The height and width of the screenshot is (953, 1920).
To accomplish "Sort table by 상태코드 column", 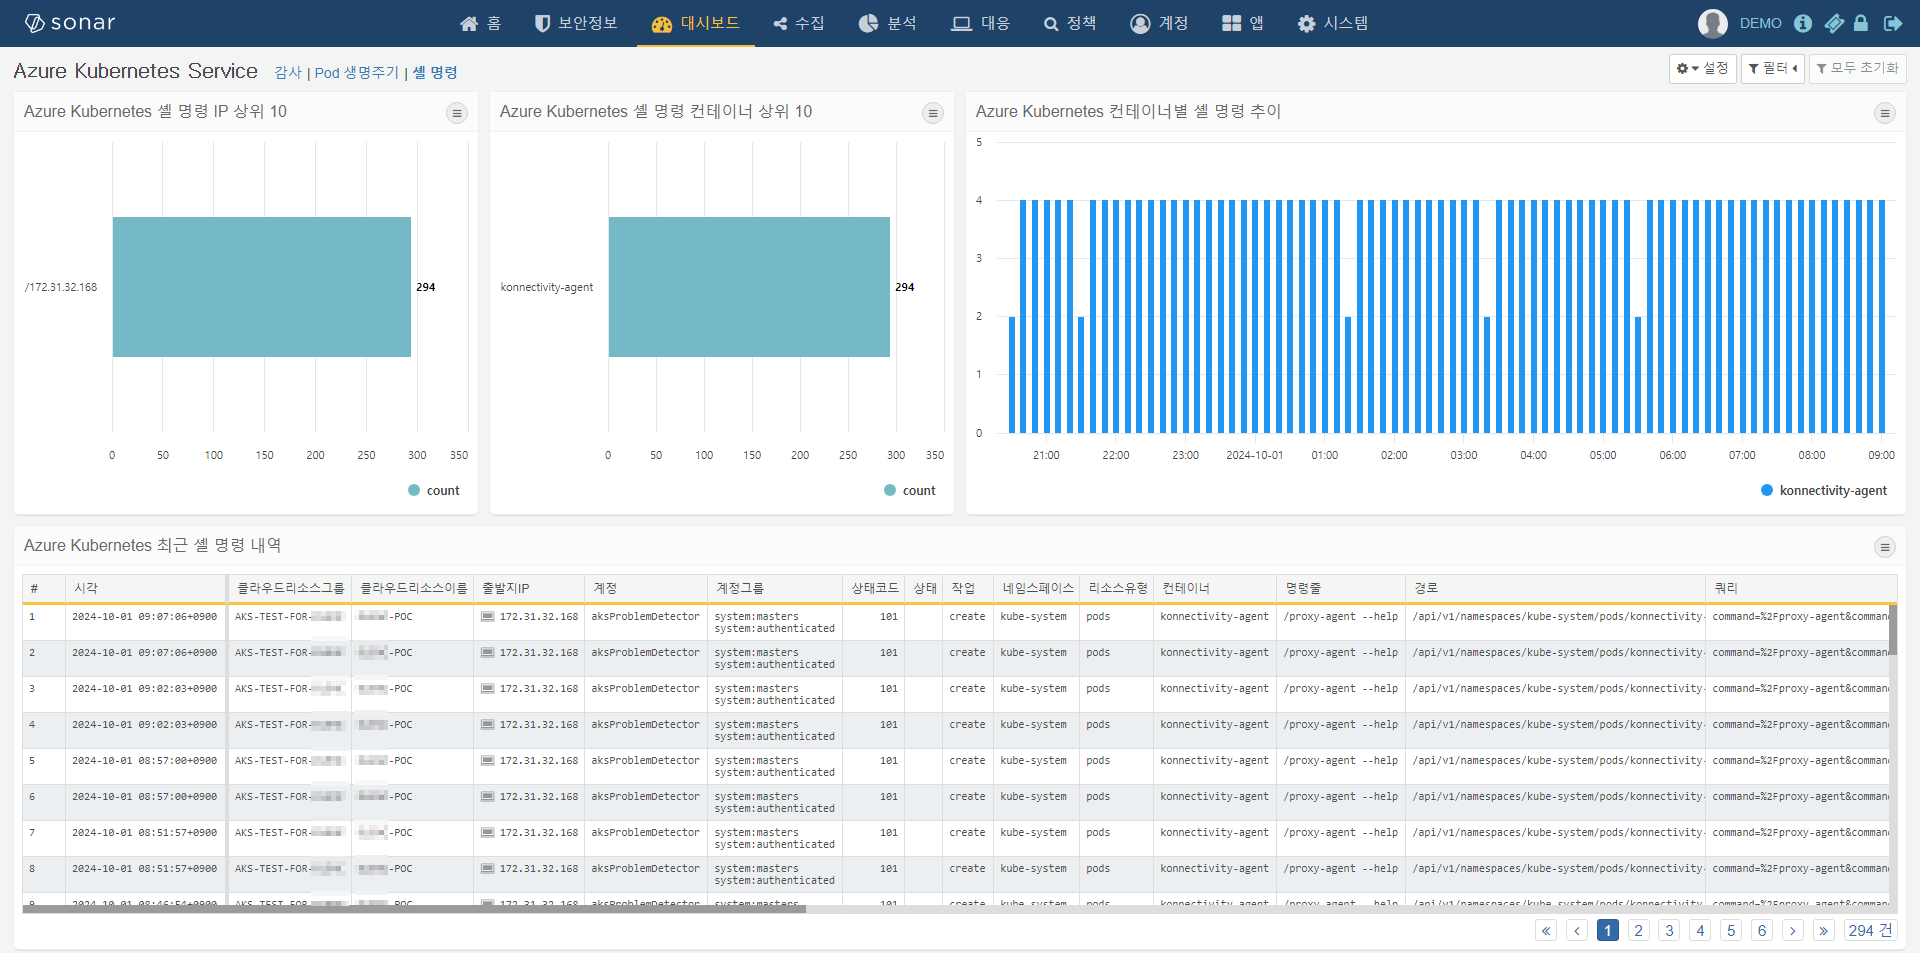I will coord(874,588).
